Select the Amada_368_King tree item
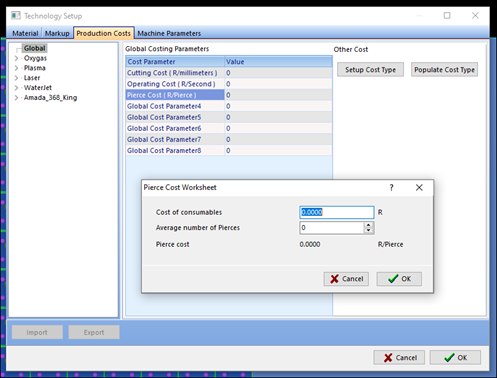 (x=50, y=98)
